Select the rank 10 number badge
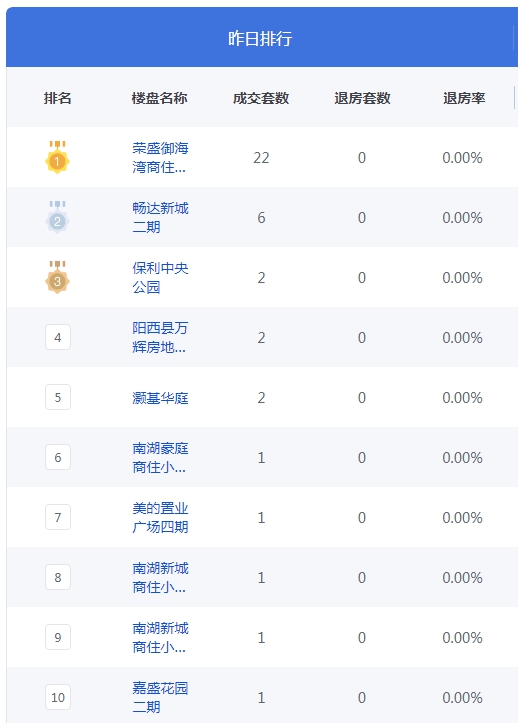Screen dimensions: 518x723 coord(58,697)
